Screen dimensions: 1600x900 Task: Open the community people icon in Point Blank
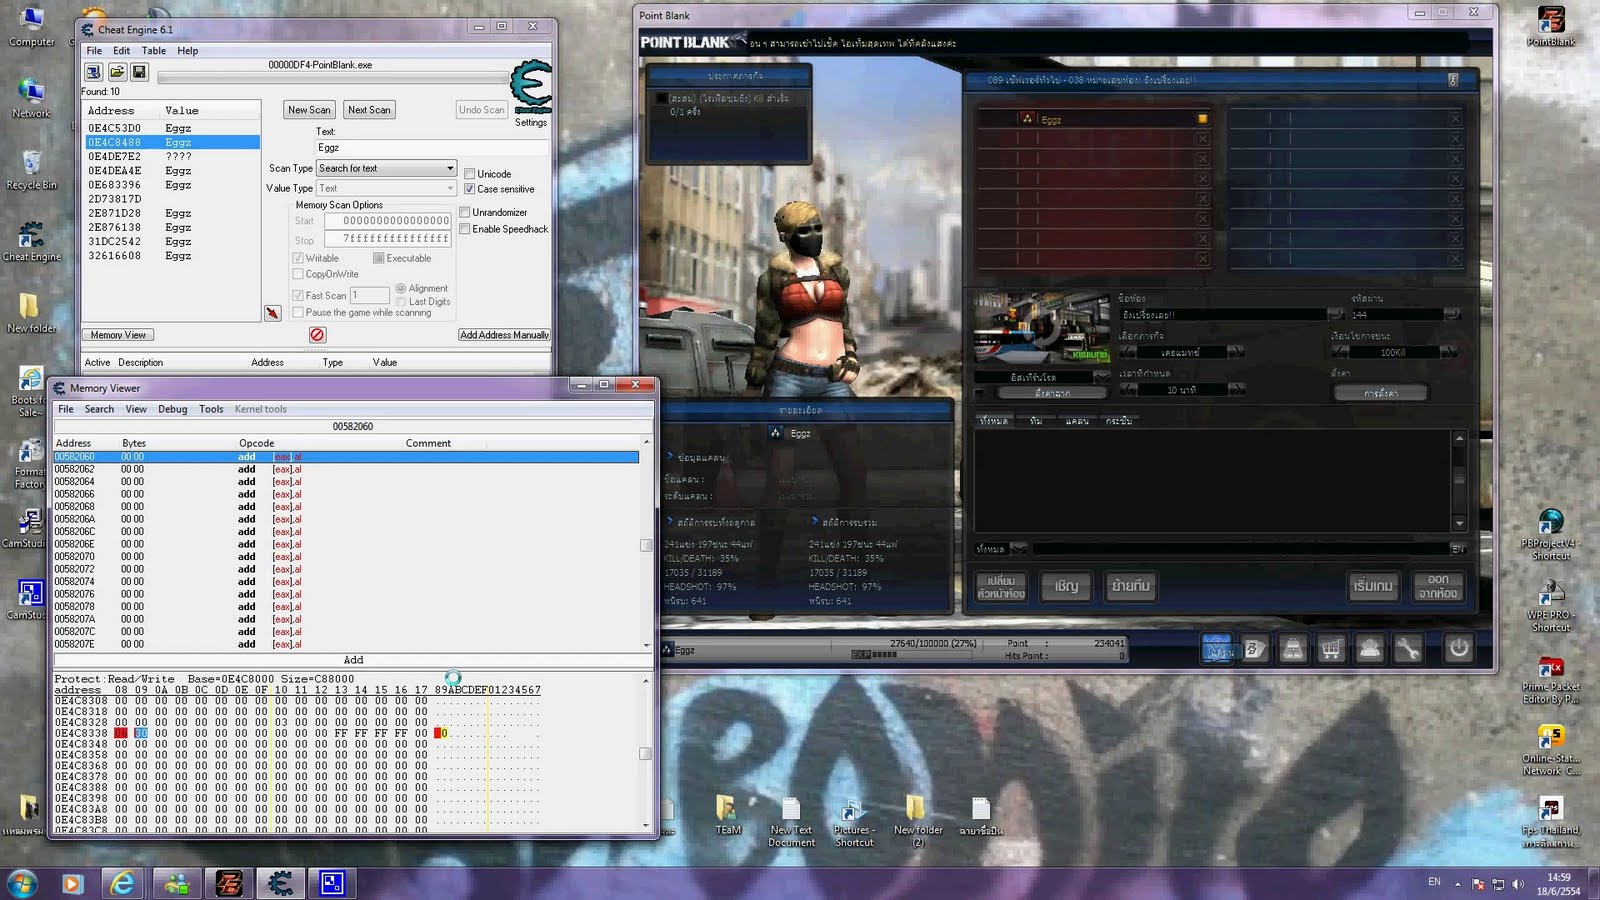coord(1370,649)
